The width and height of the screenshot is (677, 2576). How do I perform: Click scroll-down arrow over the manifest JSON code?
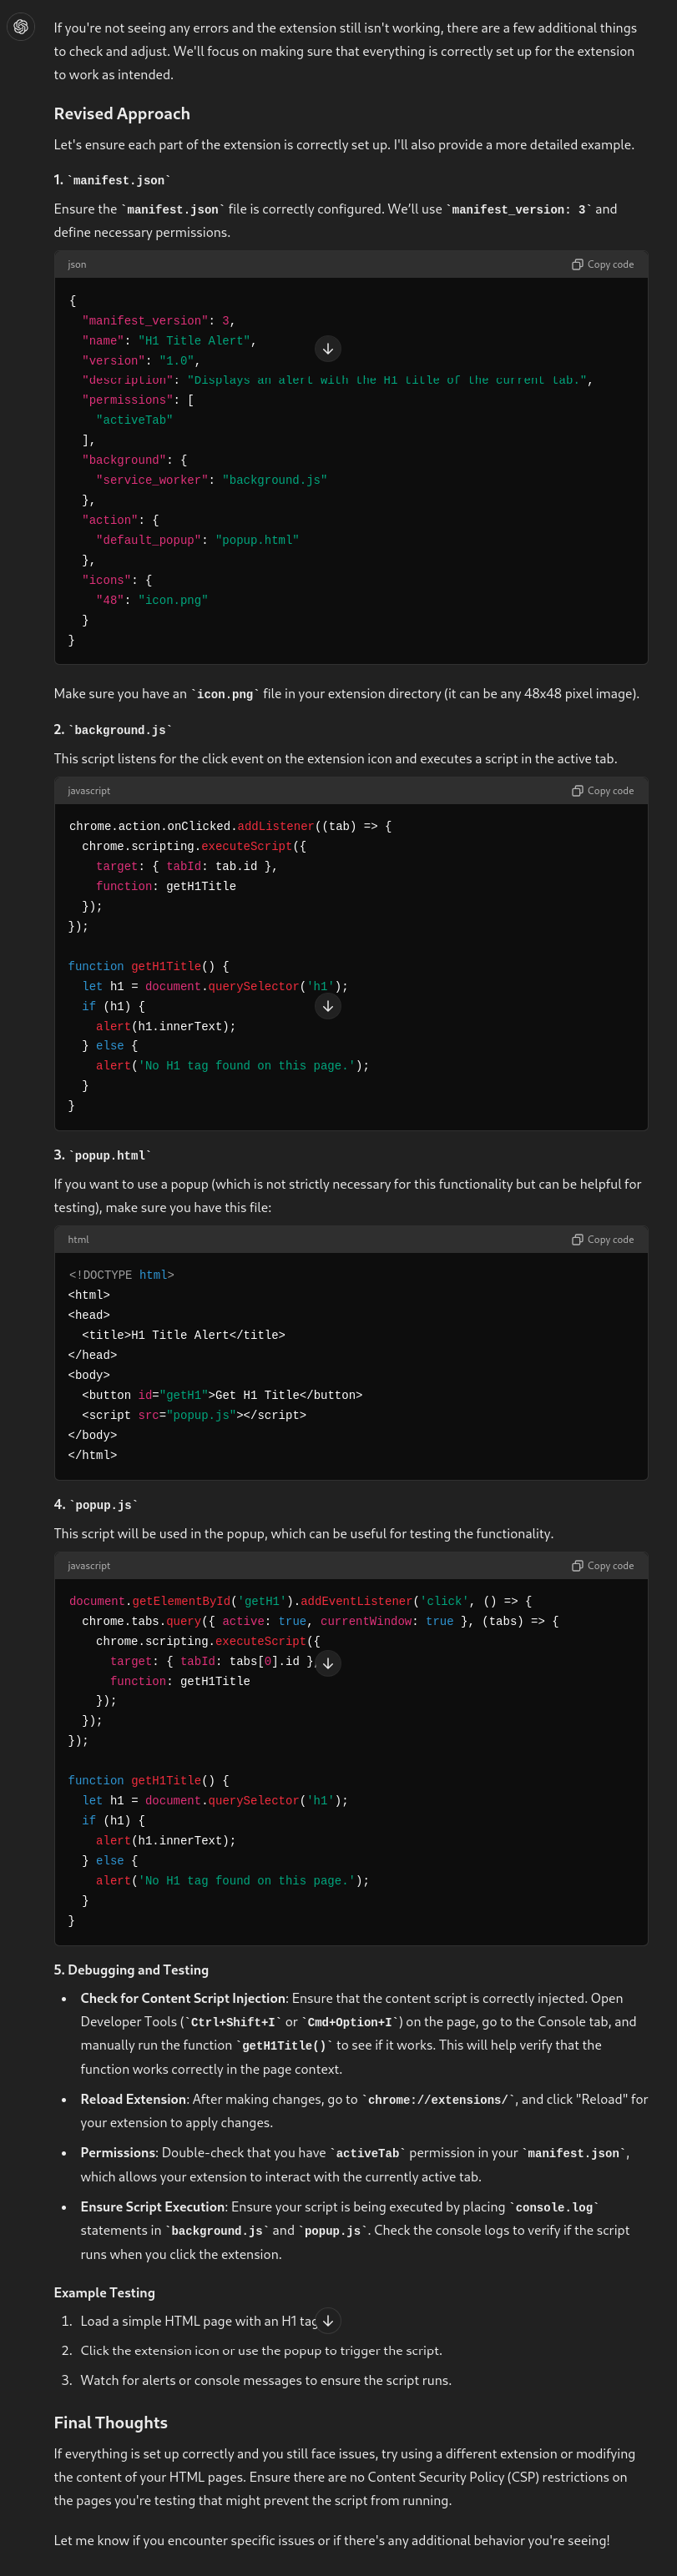tap(328, 349)
